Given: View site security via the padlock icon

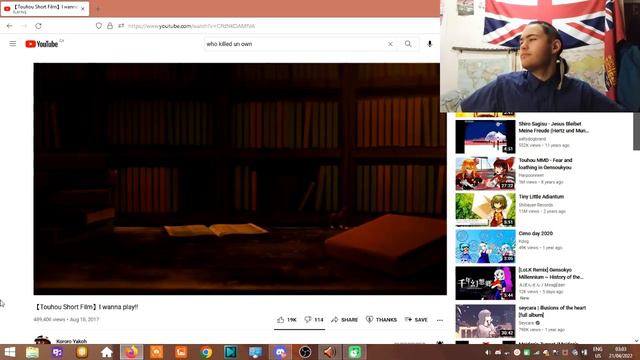Looking at the screenshot, I should [x=110, y=26].
